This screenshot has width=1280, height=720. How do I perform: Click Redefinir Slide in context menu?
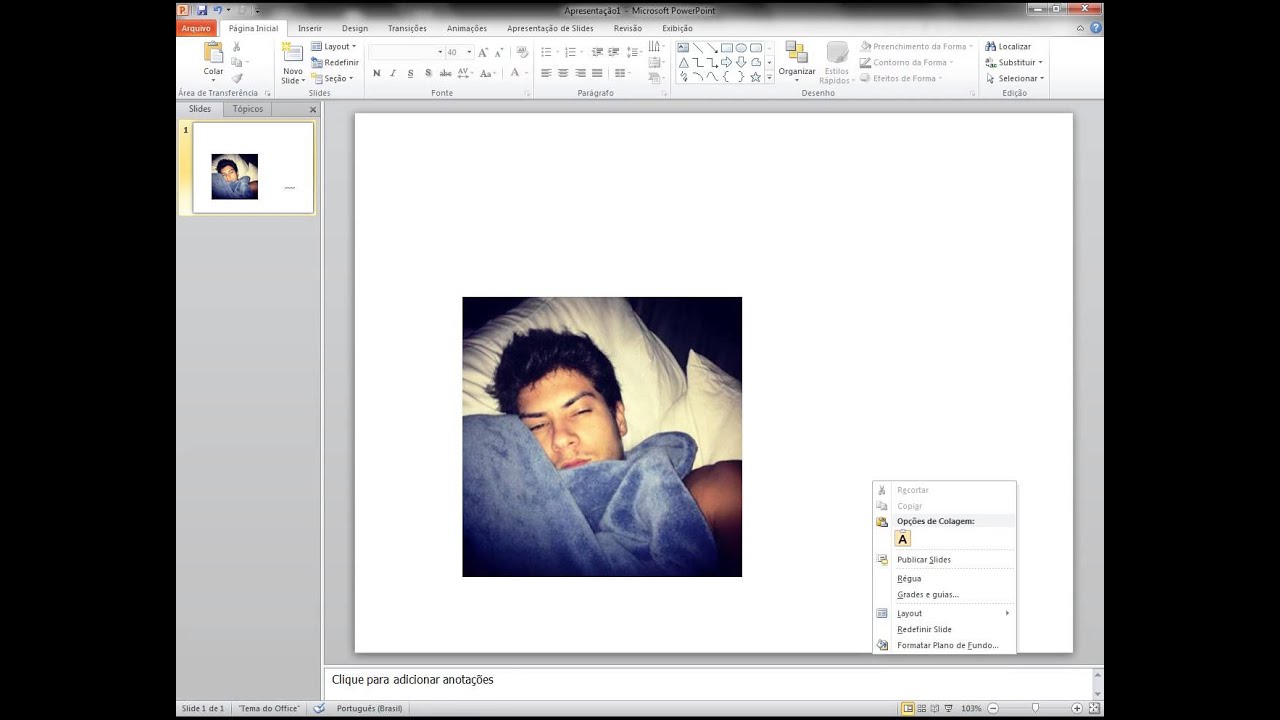(944, 629)
